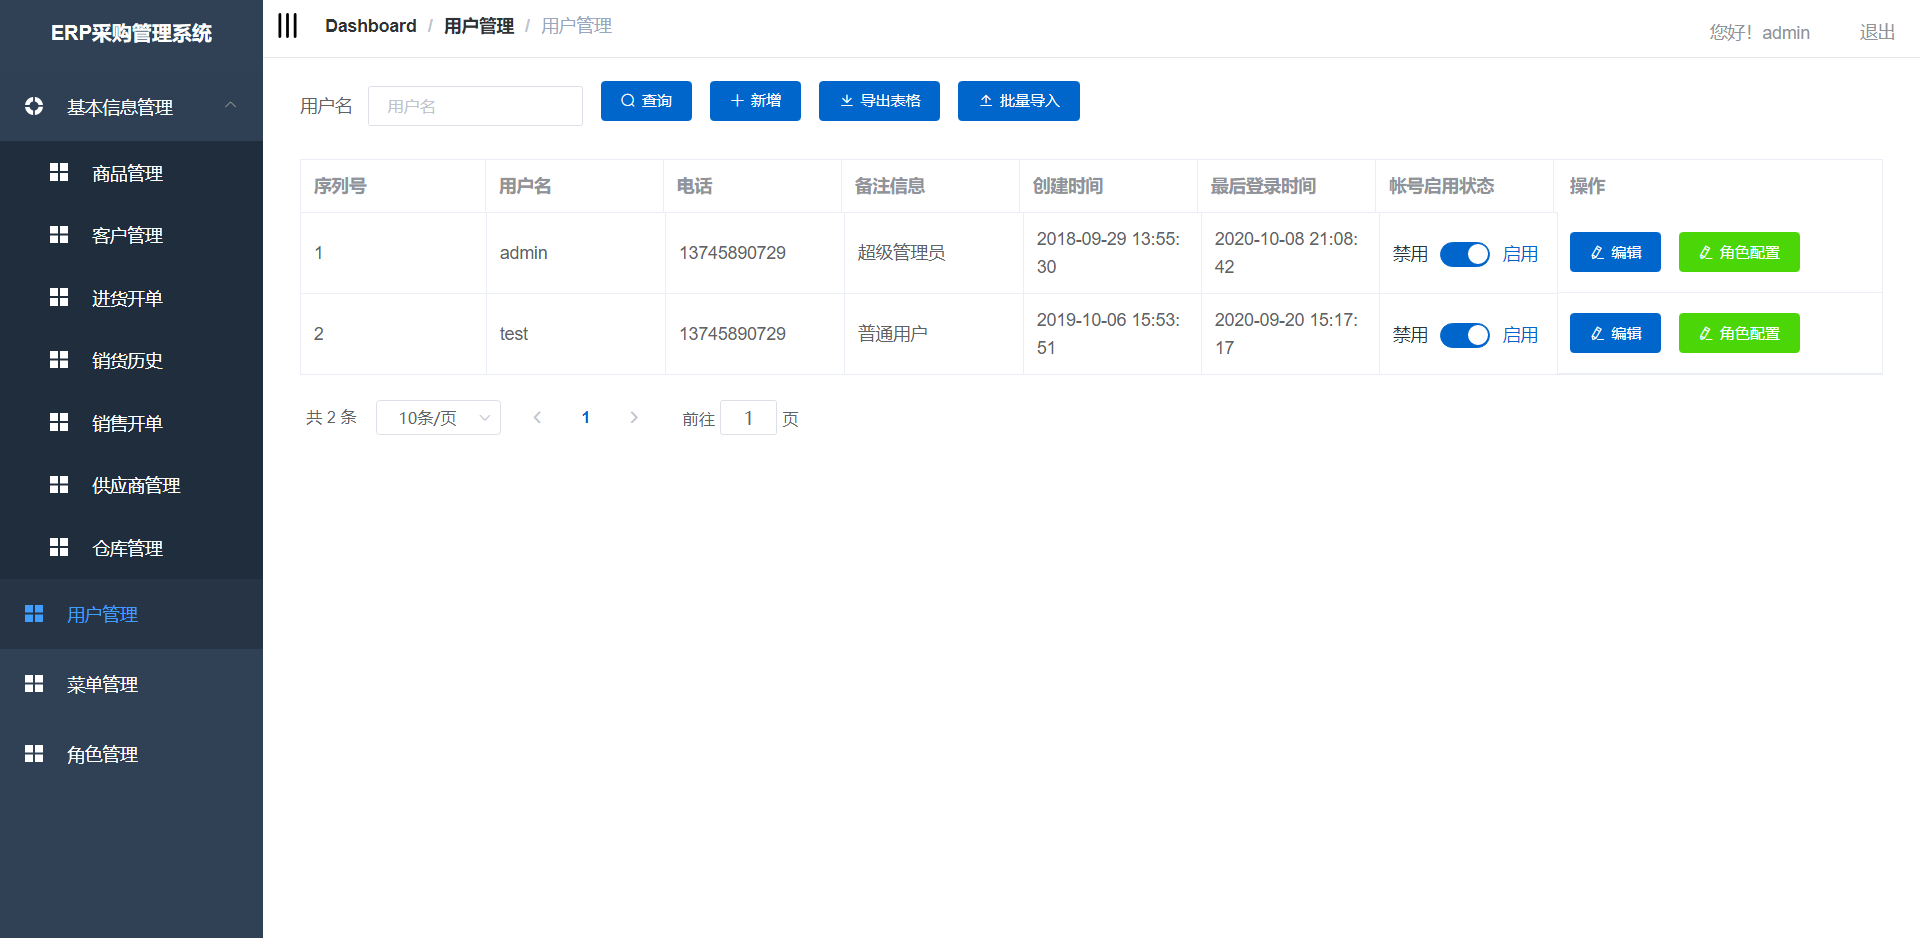Go to previous page arrow
This screenshot has width=1920, height=938.
(537, 418)
